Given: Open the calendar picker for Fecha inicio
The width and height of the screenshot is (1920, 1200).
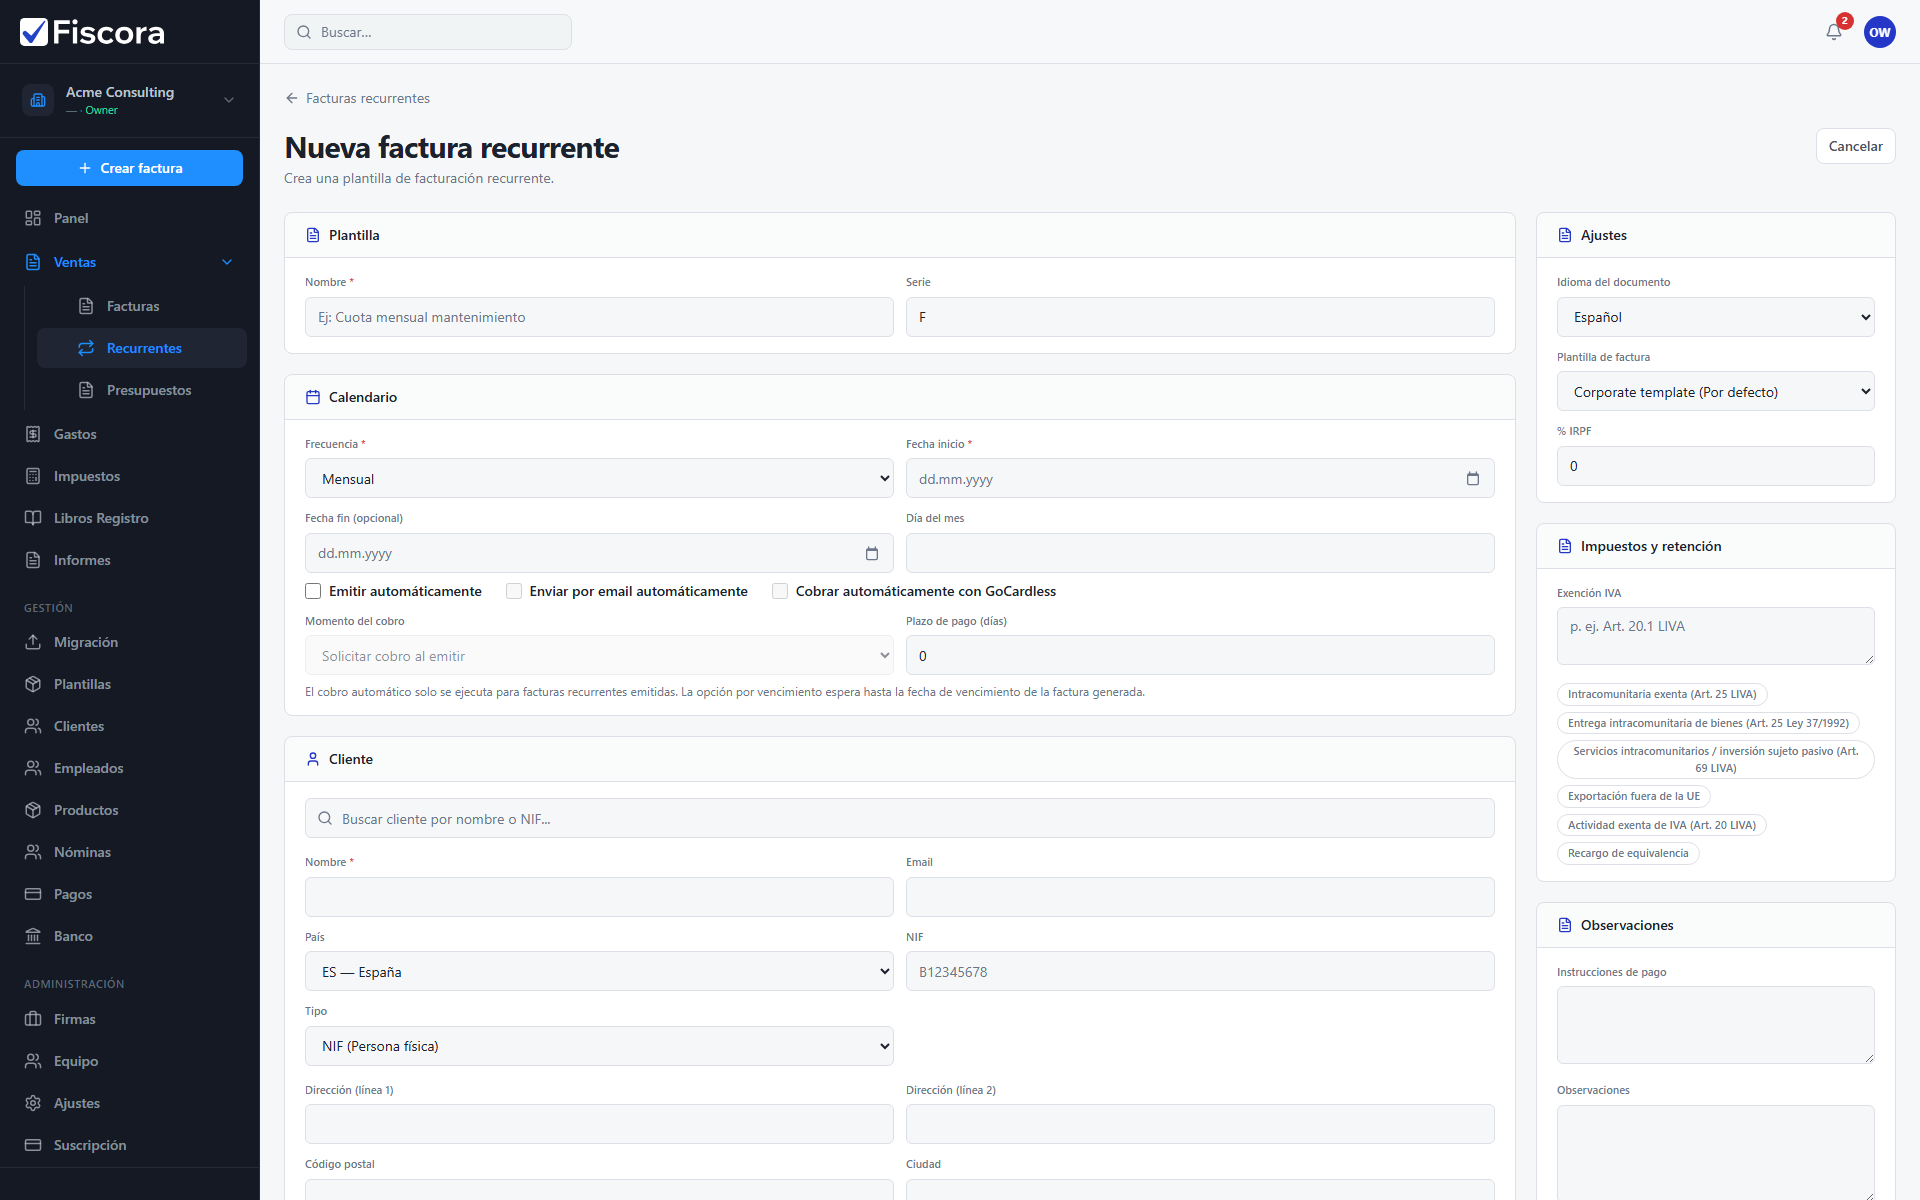Looking at the screenshot, I should 1473,479.
